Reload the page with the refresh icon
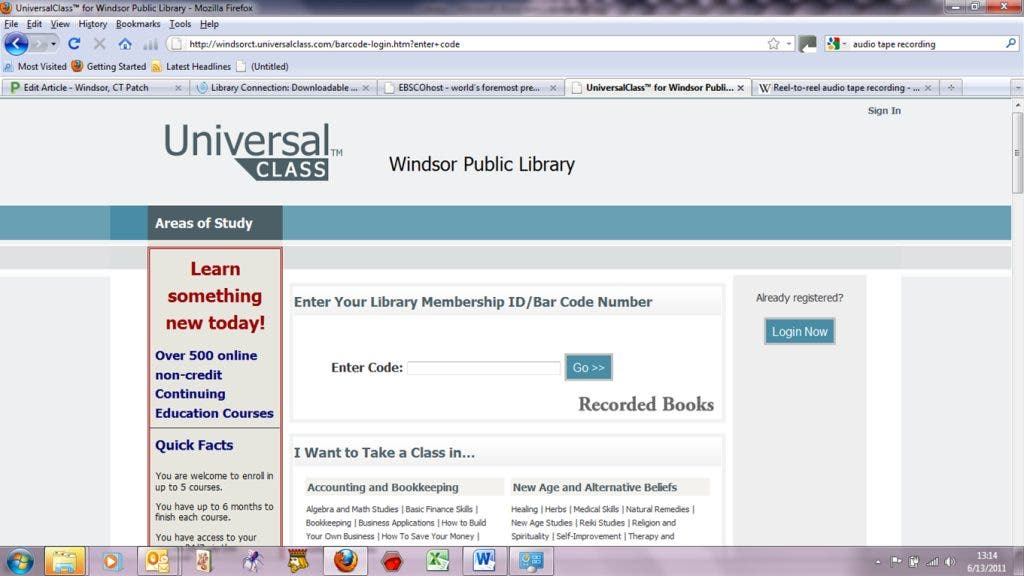 [74, 44]
